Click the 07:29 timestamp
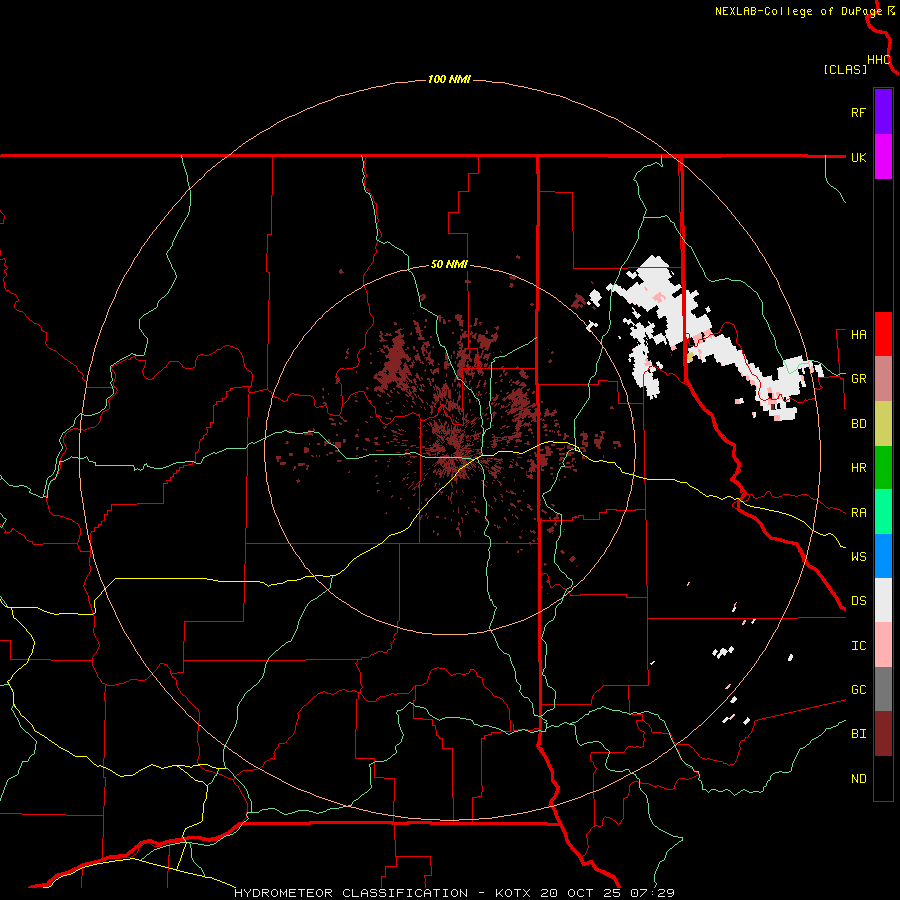Viewport: 900px width, 900px height. click(x=653, y=893)
